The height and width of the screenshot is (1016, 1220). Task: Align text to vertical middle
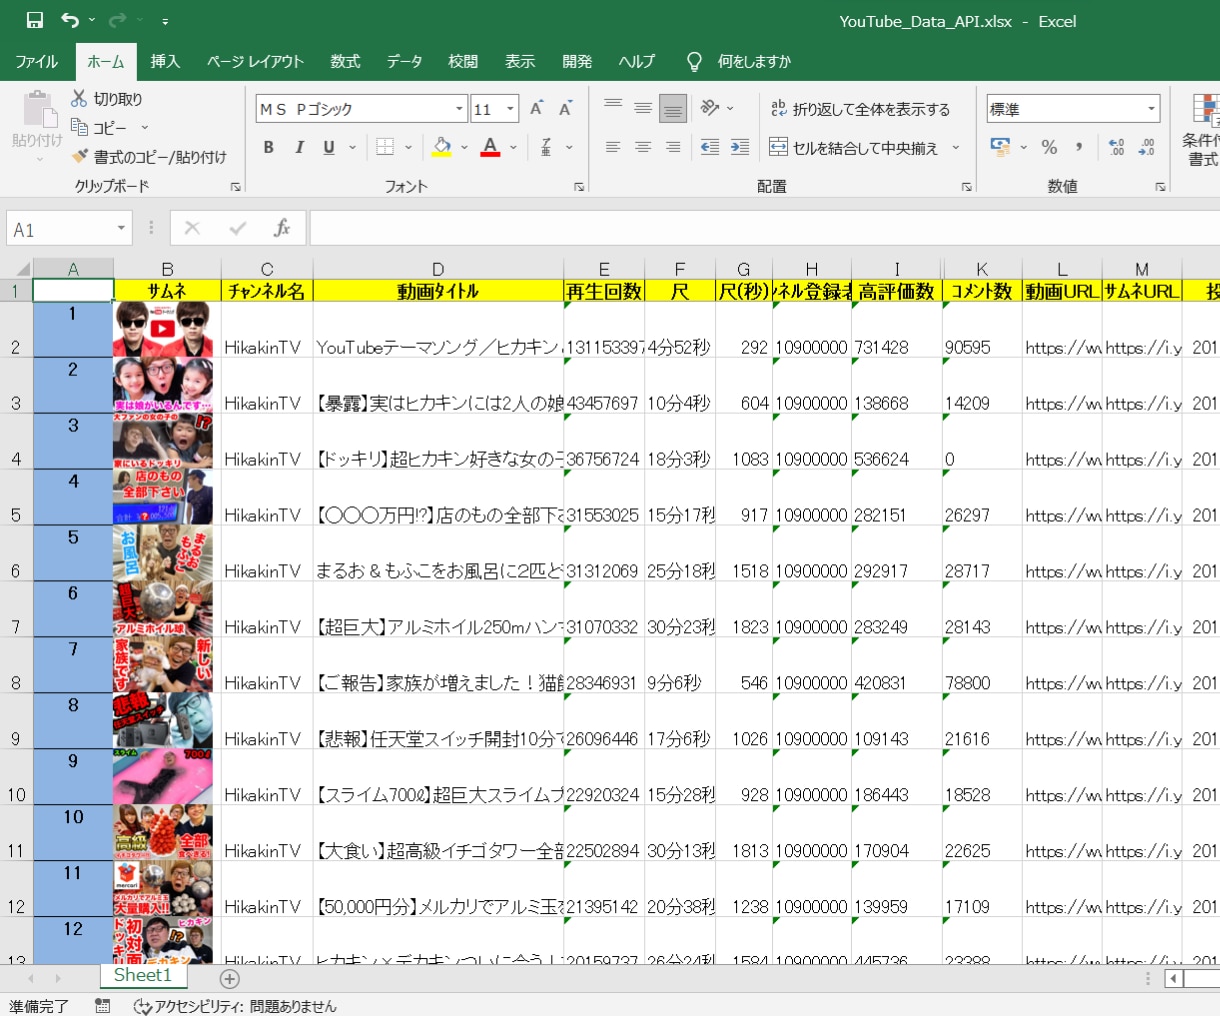[x=643, y=108]
